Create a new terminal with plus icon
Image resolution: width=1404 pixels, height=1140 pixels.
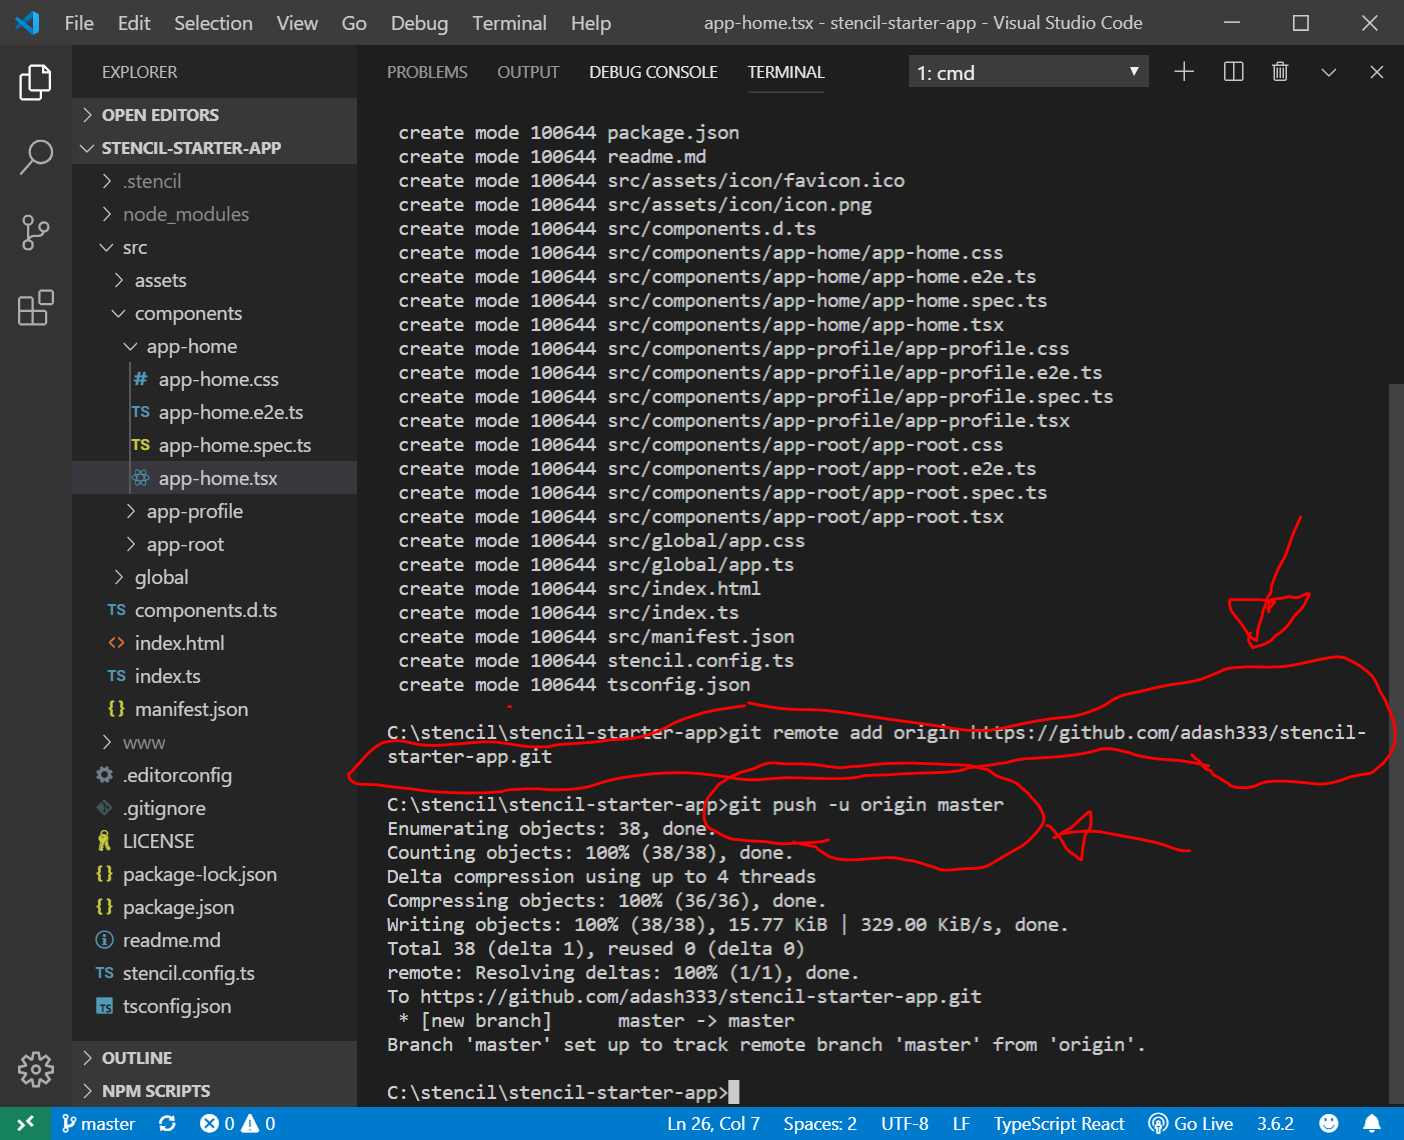(x=1184, y=72)
